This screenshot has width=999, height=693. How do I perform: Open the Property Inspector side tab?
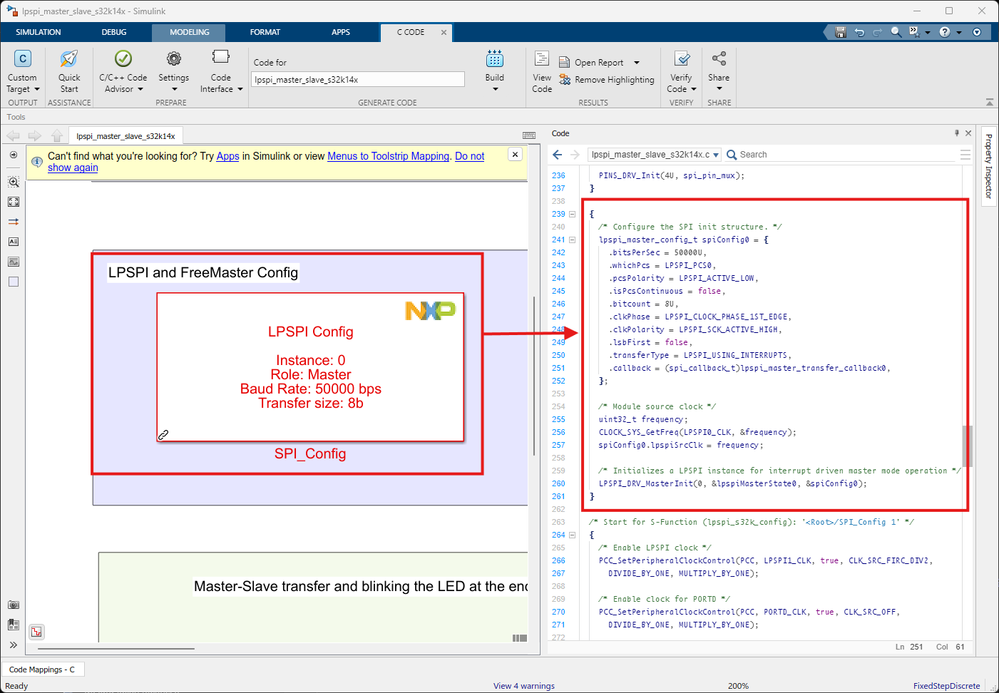(988, 166)
